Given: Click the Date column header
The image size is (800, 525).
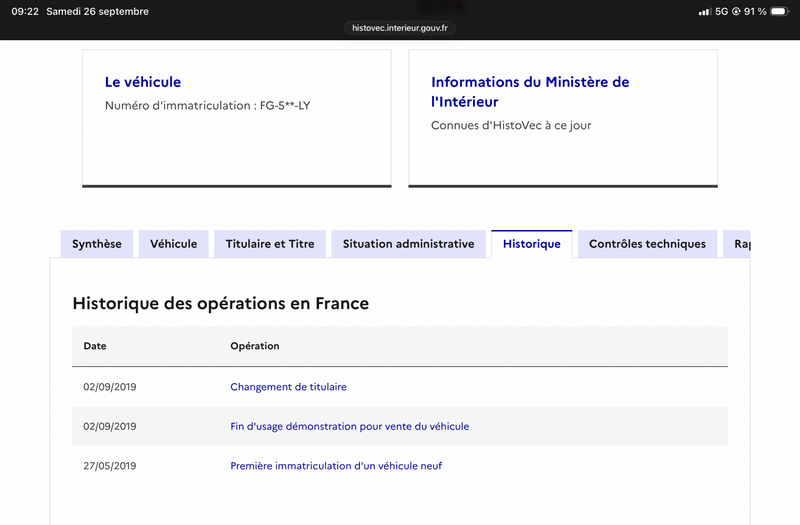Looking at the screenshot, I should click(95, 346).
